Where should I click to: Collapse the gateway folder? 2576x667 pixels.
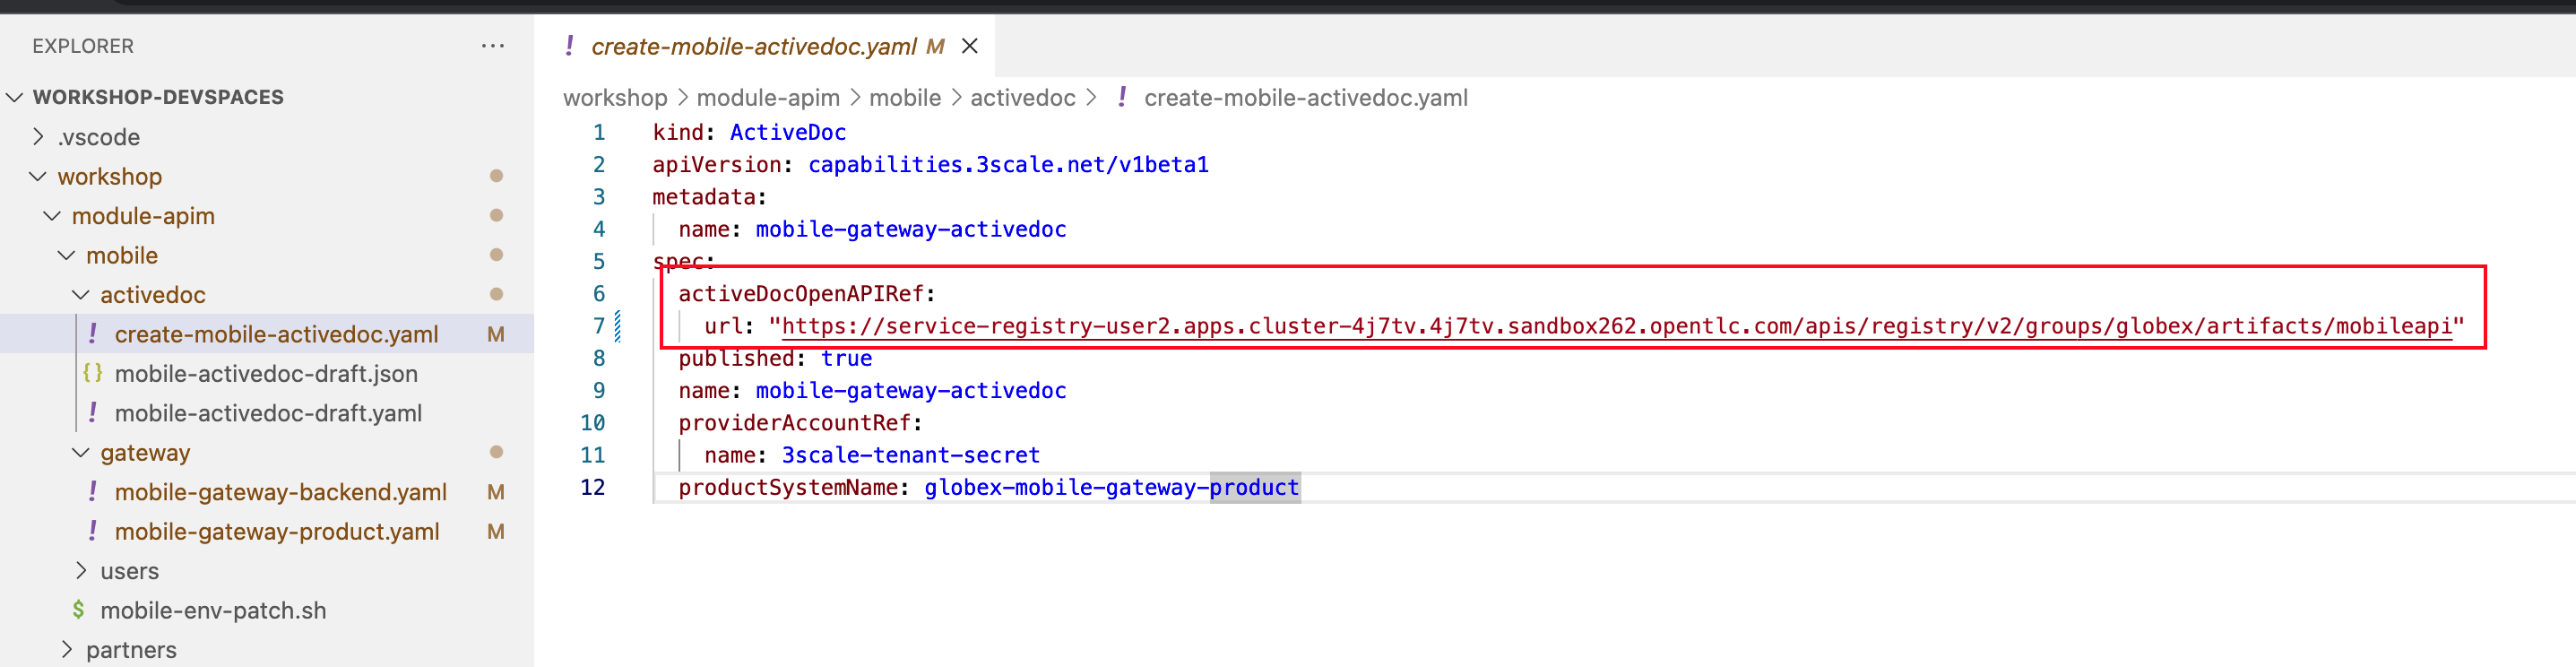[81, 452]
